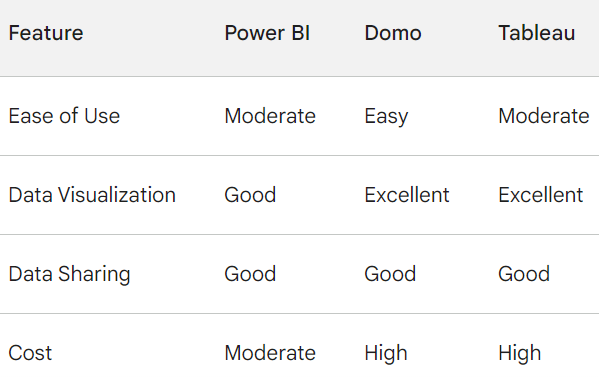Select Domo's Easy cell
This screenshot has width=599, height=379.
386,117
